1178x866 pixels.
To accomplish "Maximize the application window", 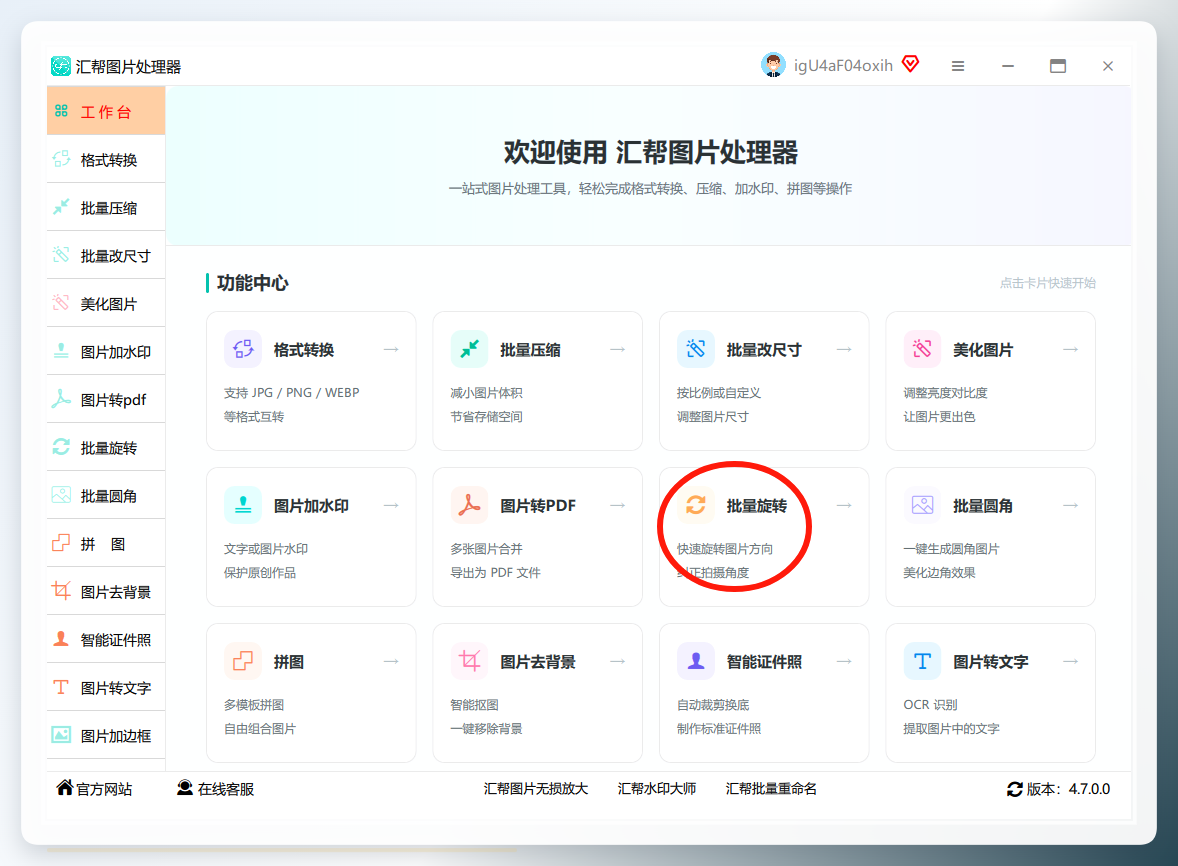I will point(1058,66).
